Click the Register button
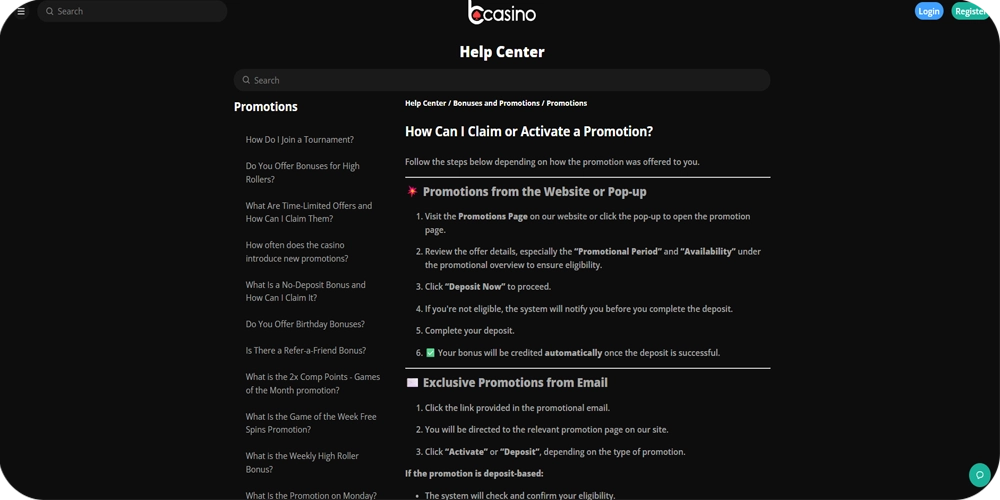The height and width of the screenshot is (500, 1000). pyautogui.click(x=969, y=11)
